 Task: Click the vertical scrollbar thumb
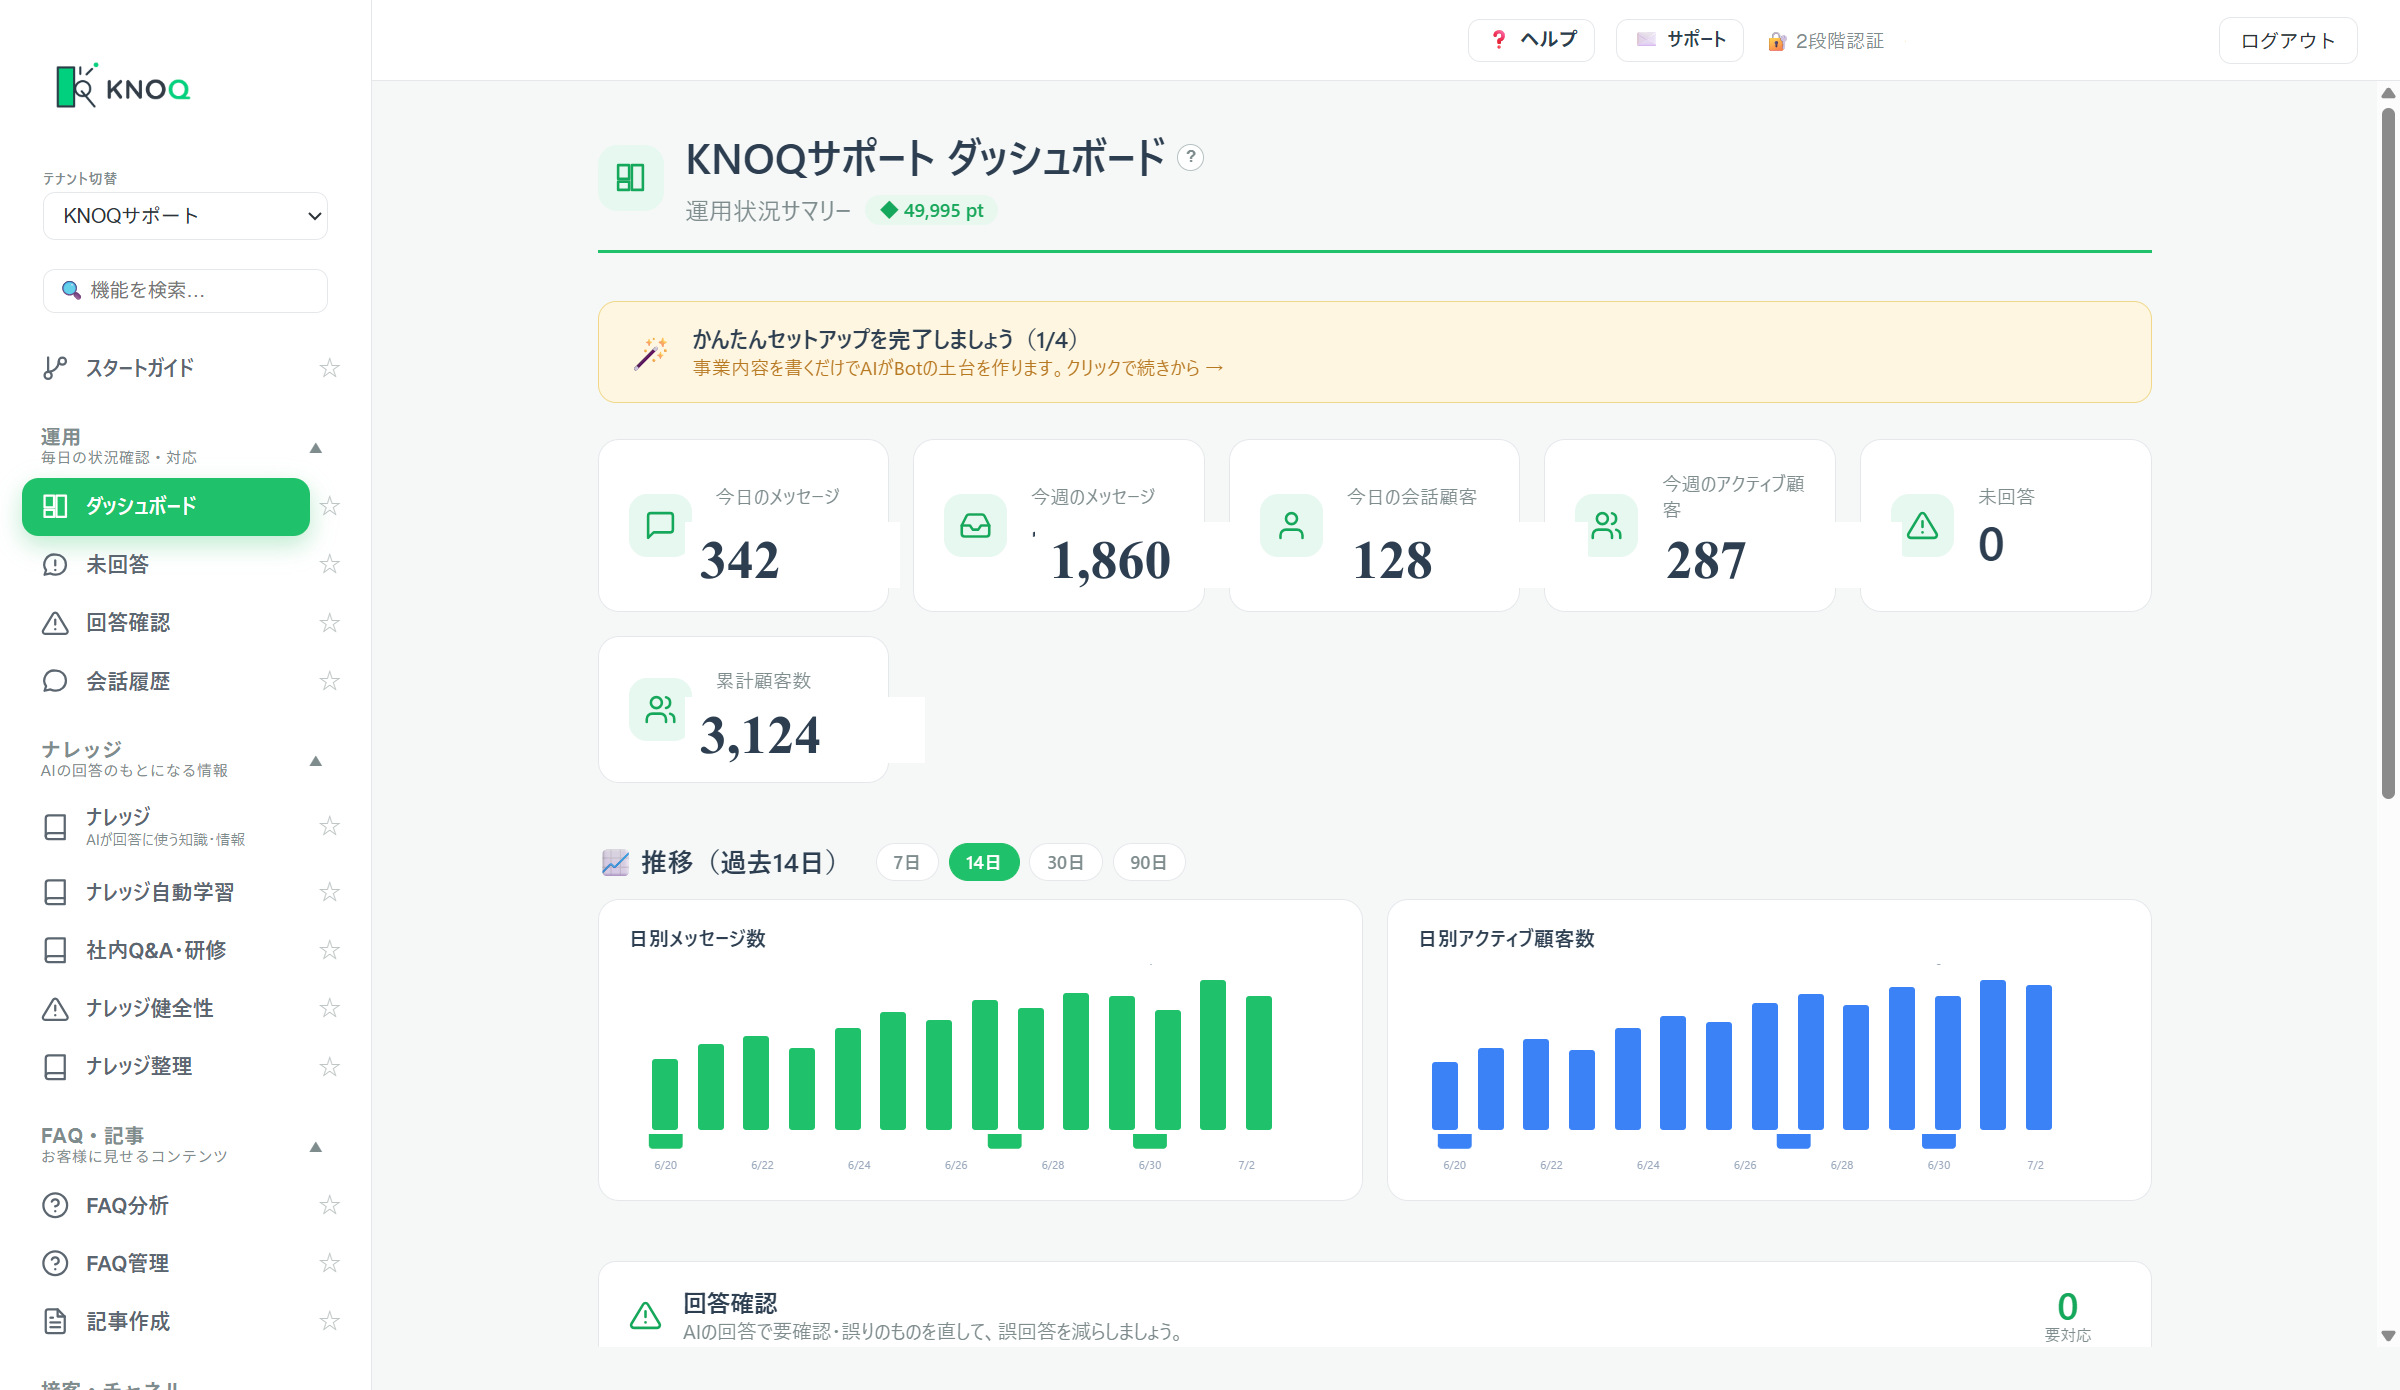[x=2388, y=452]
